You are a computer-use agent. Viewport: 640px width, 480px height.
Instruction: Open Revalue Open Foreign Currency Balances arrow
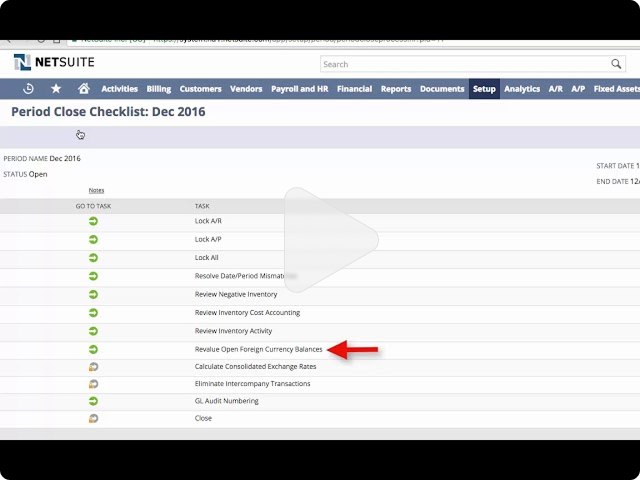click(93, 349)
